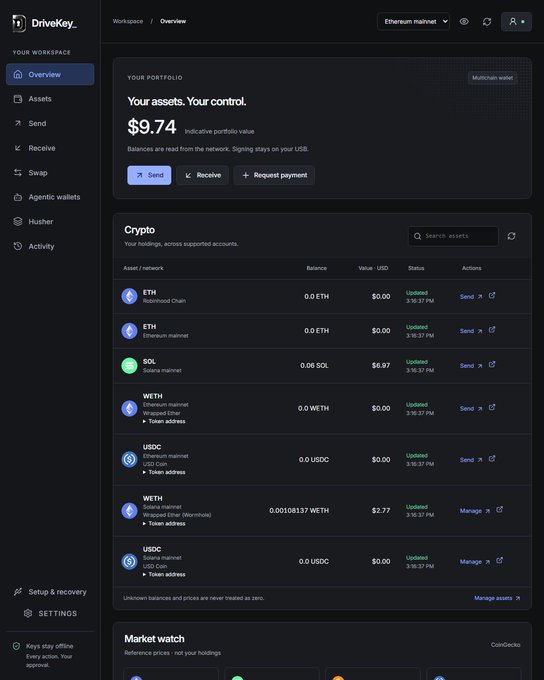Image resolution: width=544 pixels, height=680 pixels.
Task: Toggle balance visibility with the eye icon
Action: 464,21
